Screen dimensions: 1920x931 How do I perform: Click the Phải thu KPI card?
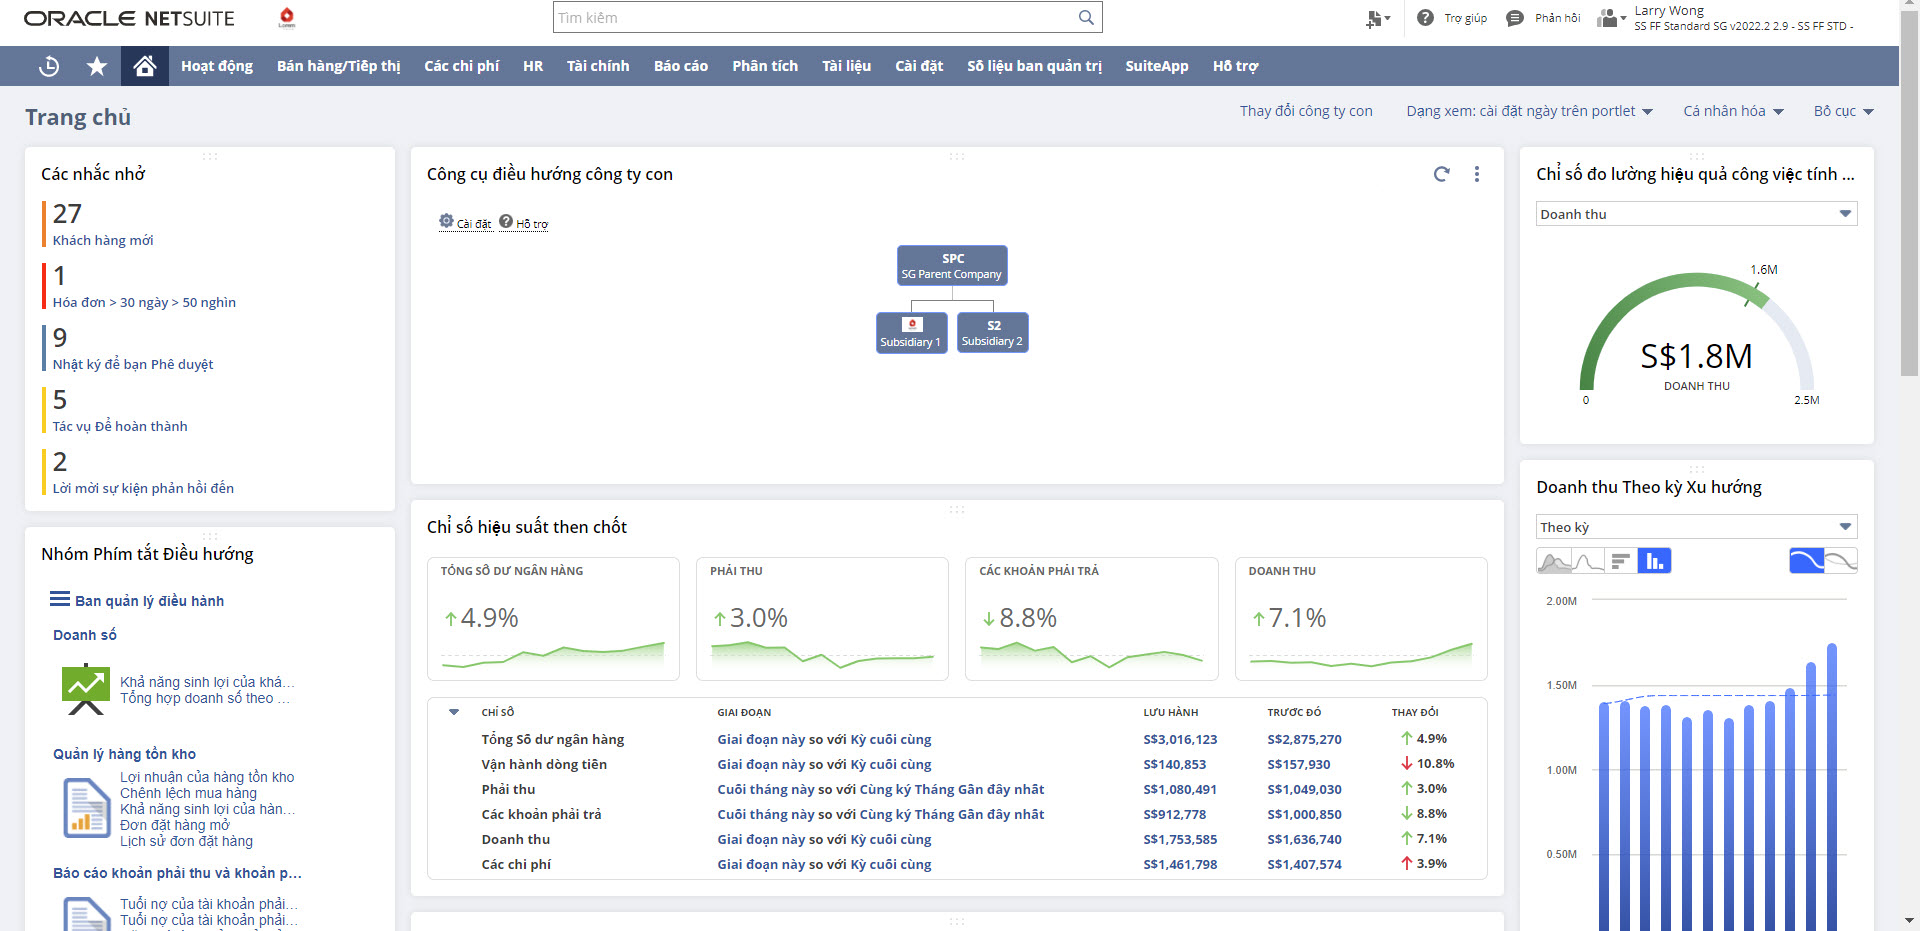pyautogui.click(x=822, y=619)
